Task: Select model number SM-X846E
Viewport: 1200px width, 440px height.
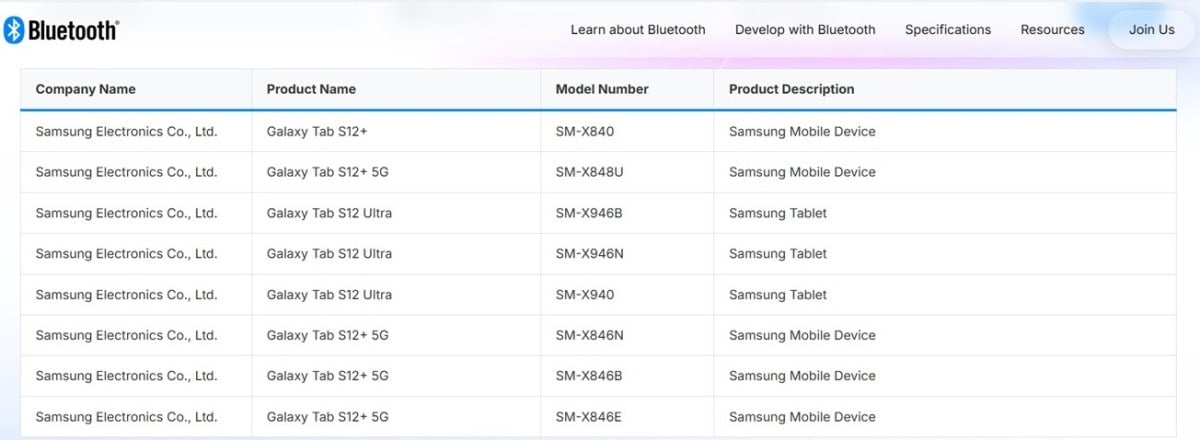Action: tap(588, 417)
